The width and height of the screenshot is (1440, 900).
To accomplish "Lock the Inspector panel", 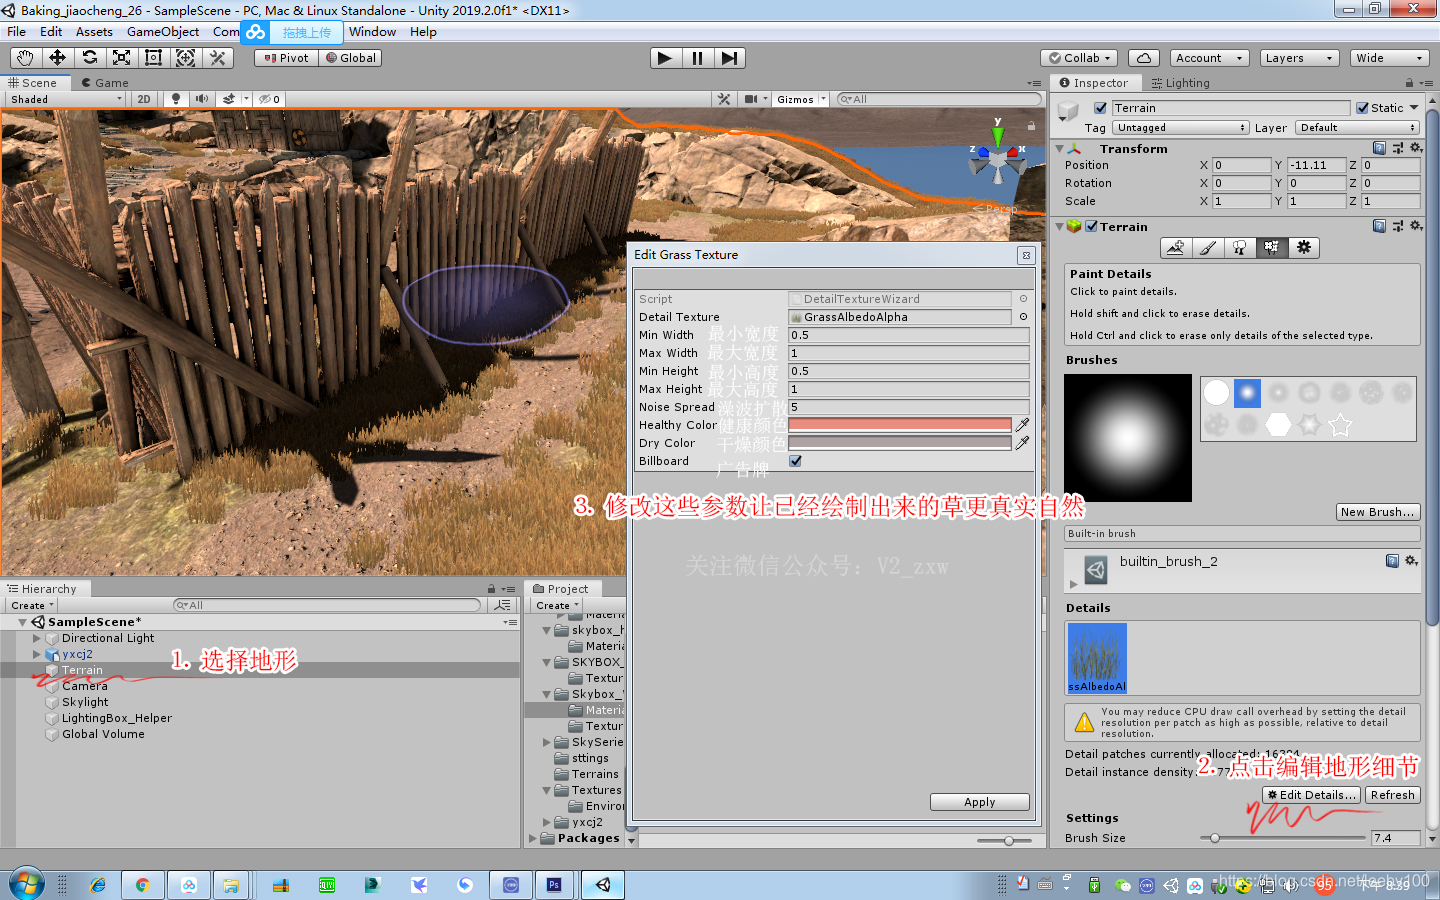I will (1409, 83).
